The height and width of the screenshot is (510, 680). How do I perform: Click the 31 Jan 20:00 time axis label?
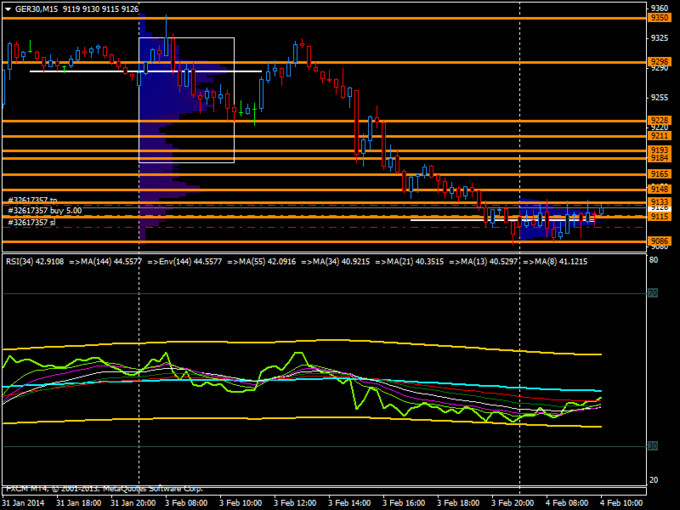pos(133,501)
